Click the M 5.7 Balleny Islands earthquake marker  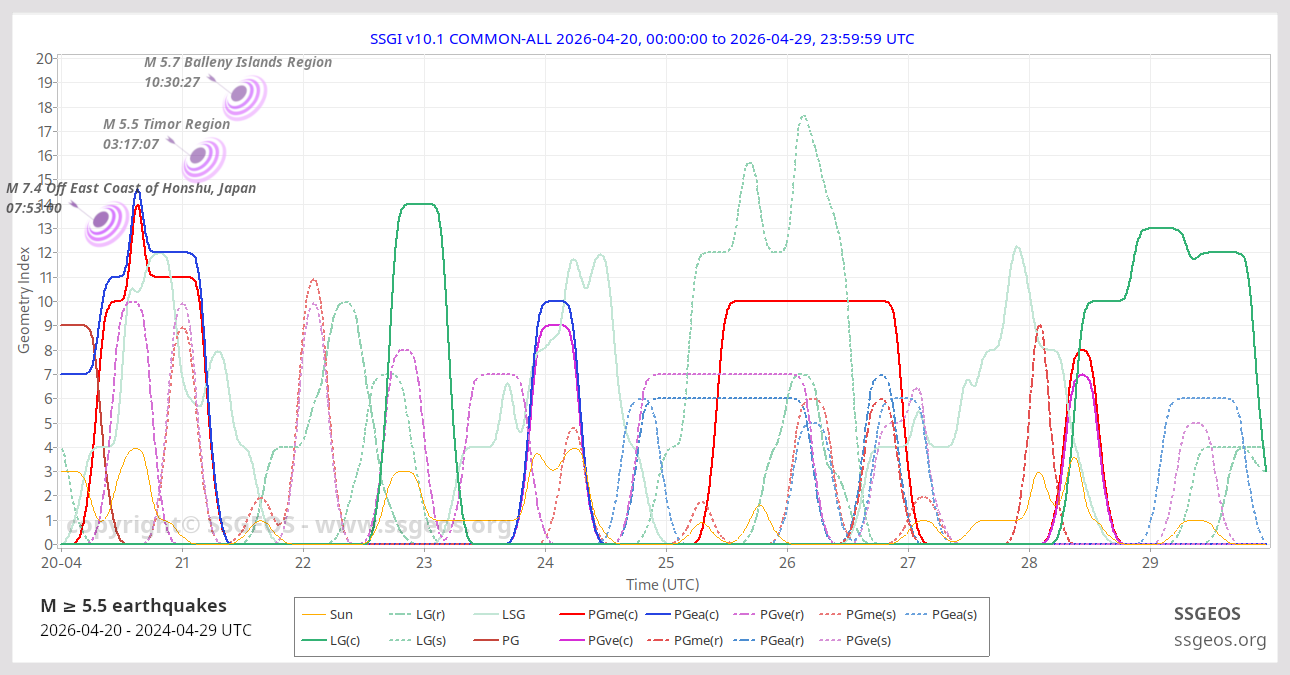pos(241,95)
